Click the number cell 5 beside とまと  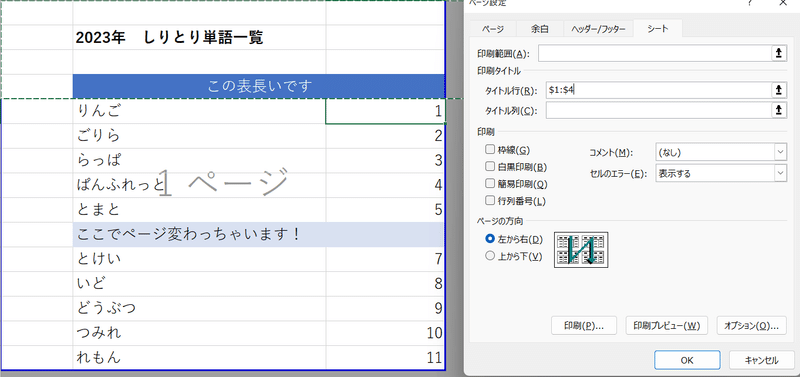coord(386,210)
